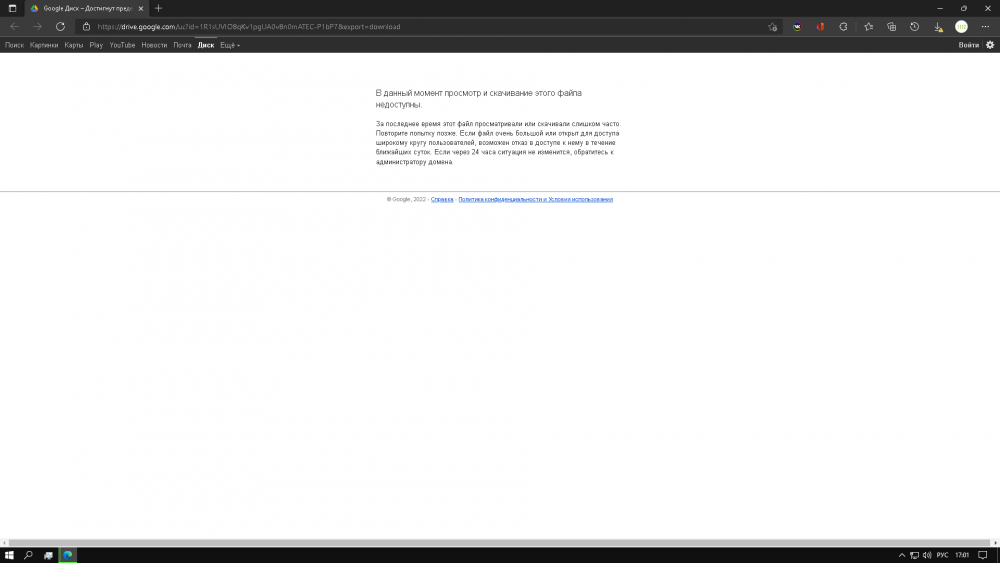Click the heading about file being unavailable

(478, 99)
